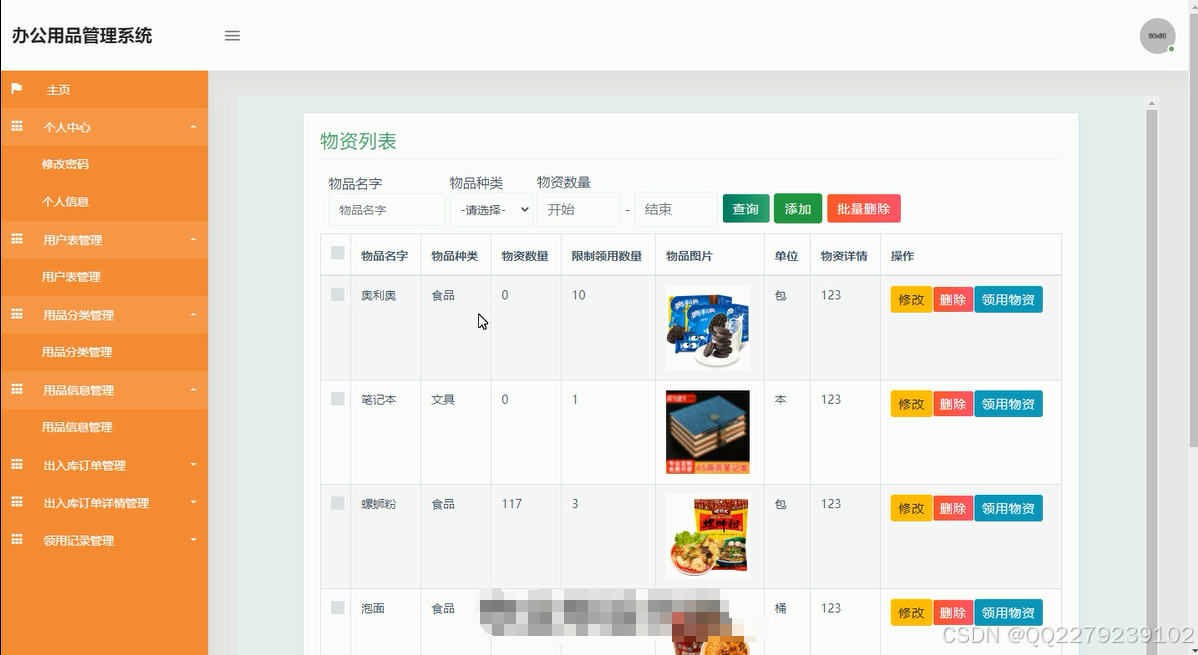
Task: Click the grid icon next to 用户表管理
Action: pyautogui.click(x=14, y=239)
